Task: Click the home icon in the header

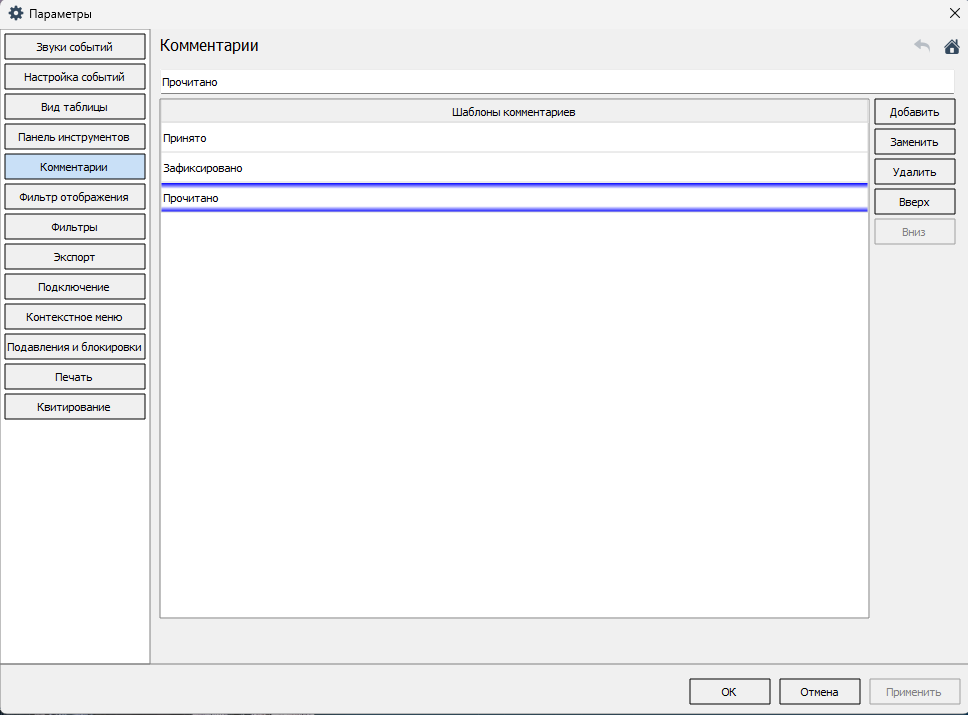Action: point(951,46)
